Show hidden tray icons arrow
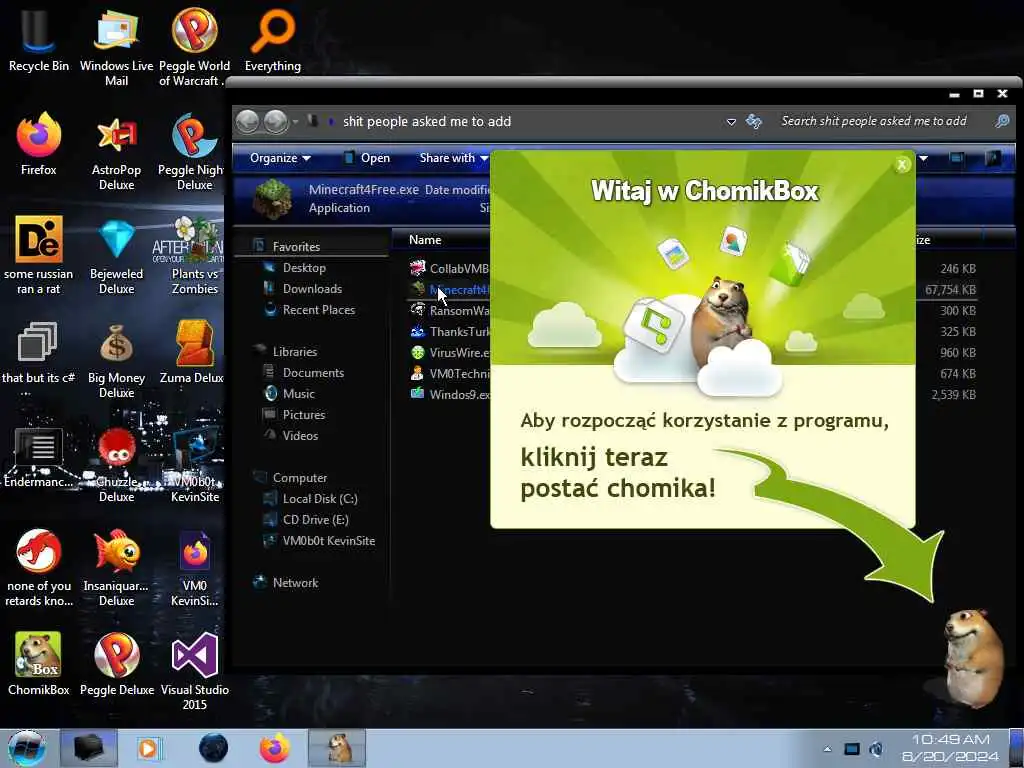 tap(827, 749)
